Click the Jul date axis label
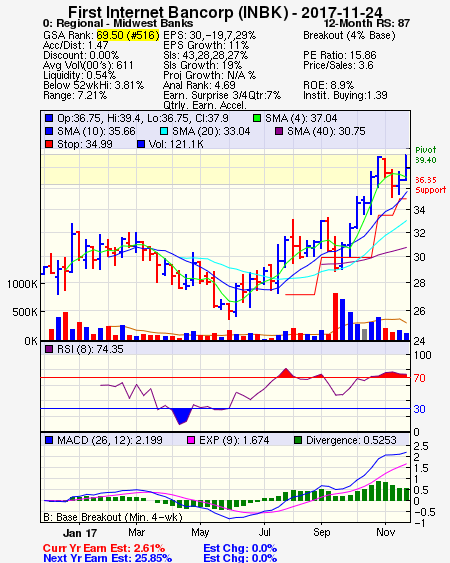 [265, 532]
